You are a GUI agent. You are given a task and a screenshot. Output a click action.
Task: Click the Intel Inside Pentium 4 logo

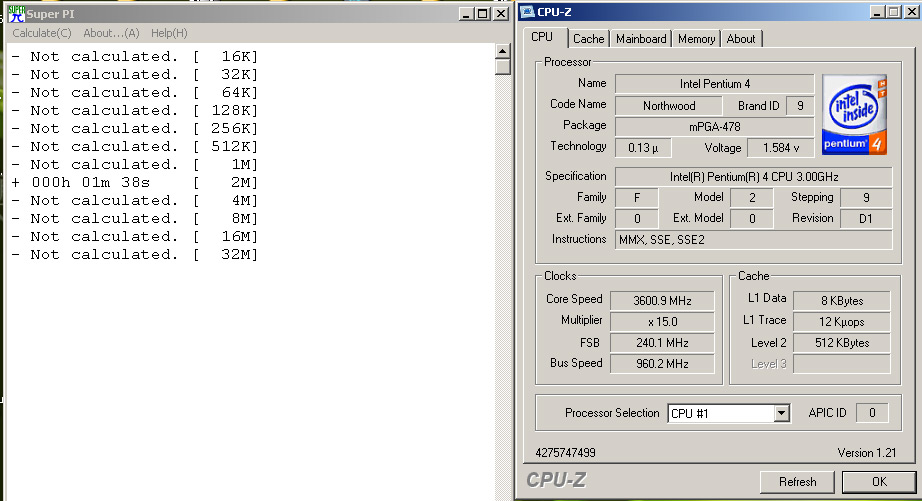[854, 115]
